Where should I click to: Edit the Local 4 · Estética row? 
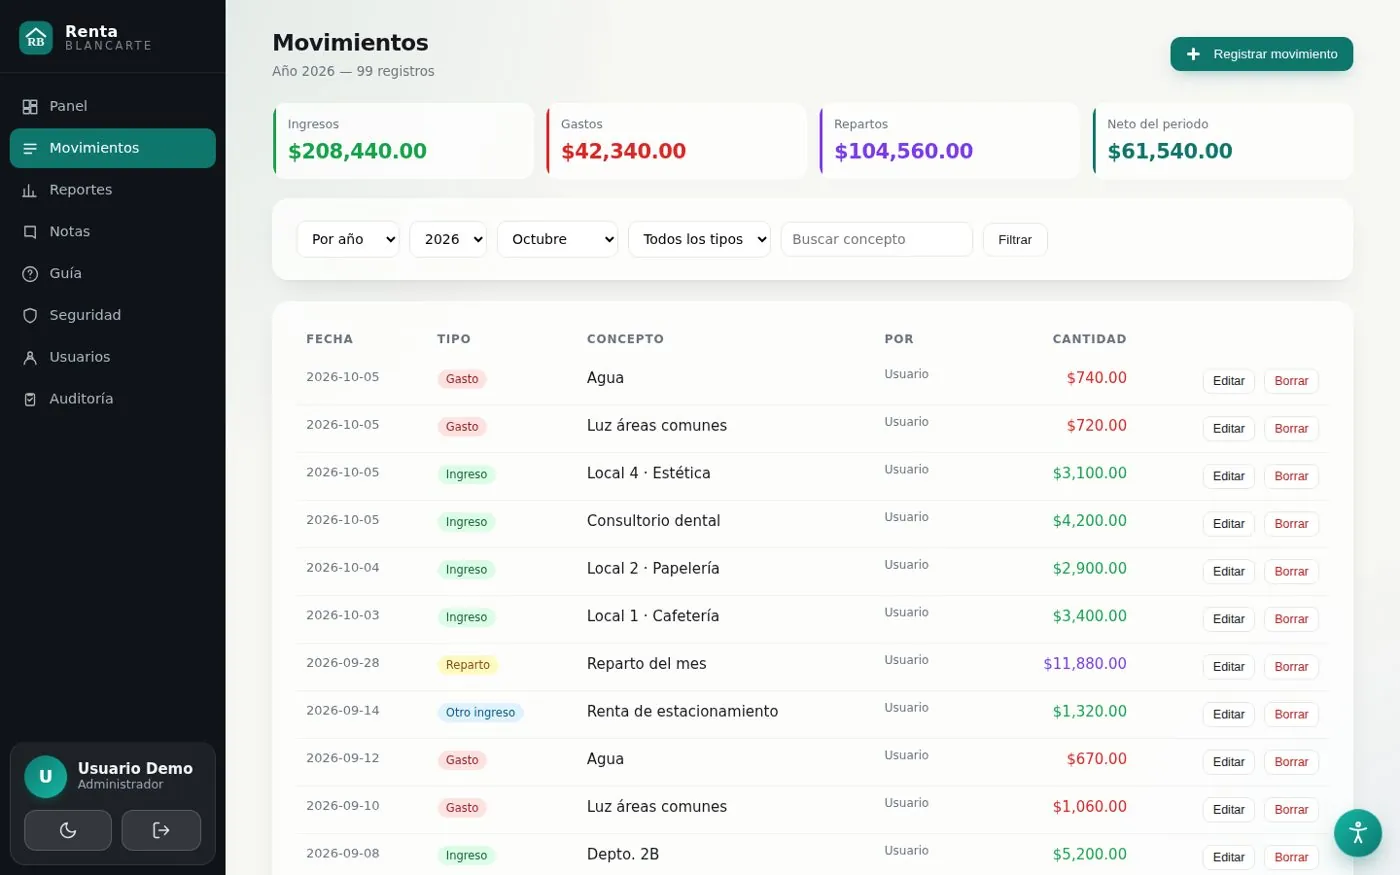1228,476
